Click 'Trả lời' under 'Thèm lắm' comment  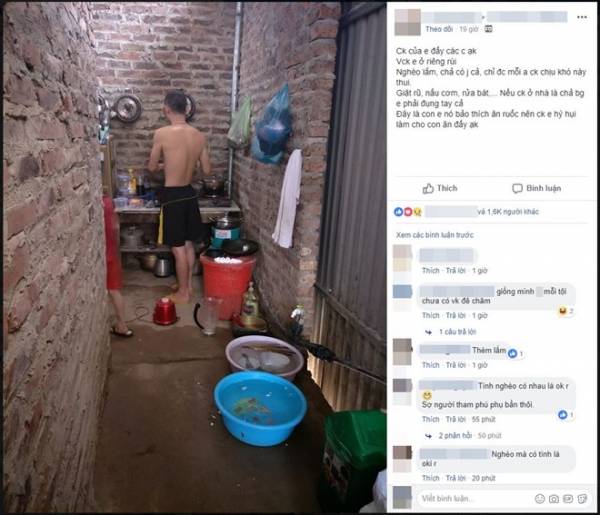(456, 365)
